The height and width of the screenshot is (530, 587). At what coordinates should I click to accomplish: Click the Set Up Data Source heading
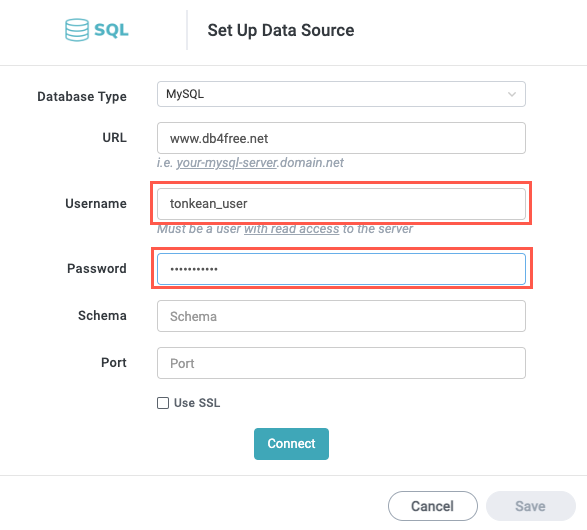coord(281,30)
